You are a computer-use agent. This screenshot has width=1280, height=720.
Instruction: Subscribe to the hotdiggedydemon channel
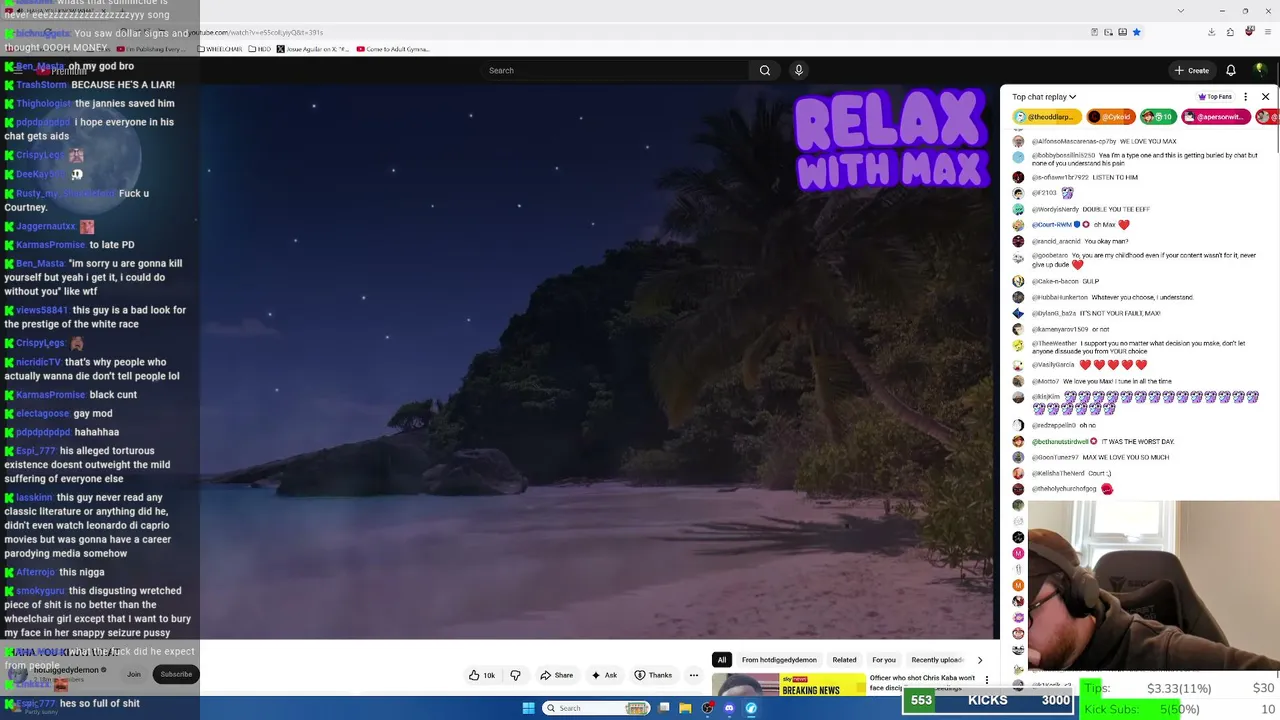pos(176,674)
